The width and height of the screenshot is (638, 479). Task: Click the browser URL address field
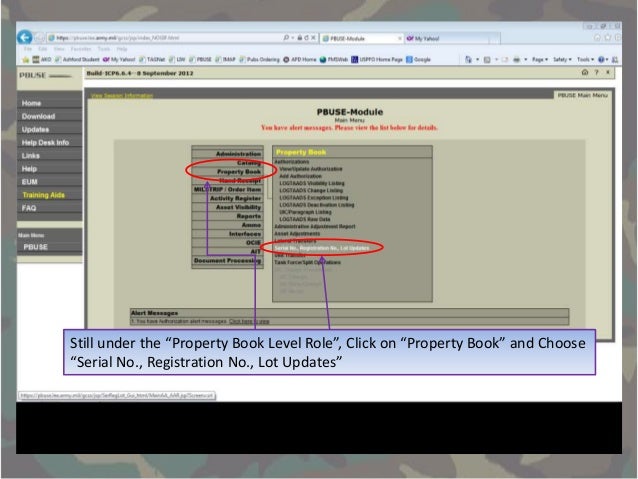(165, 38)
